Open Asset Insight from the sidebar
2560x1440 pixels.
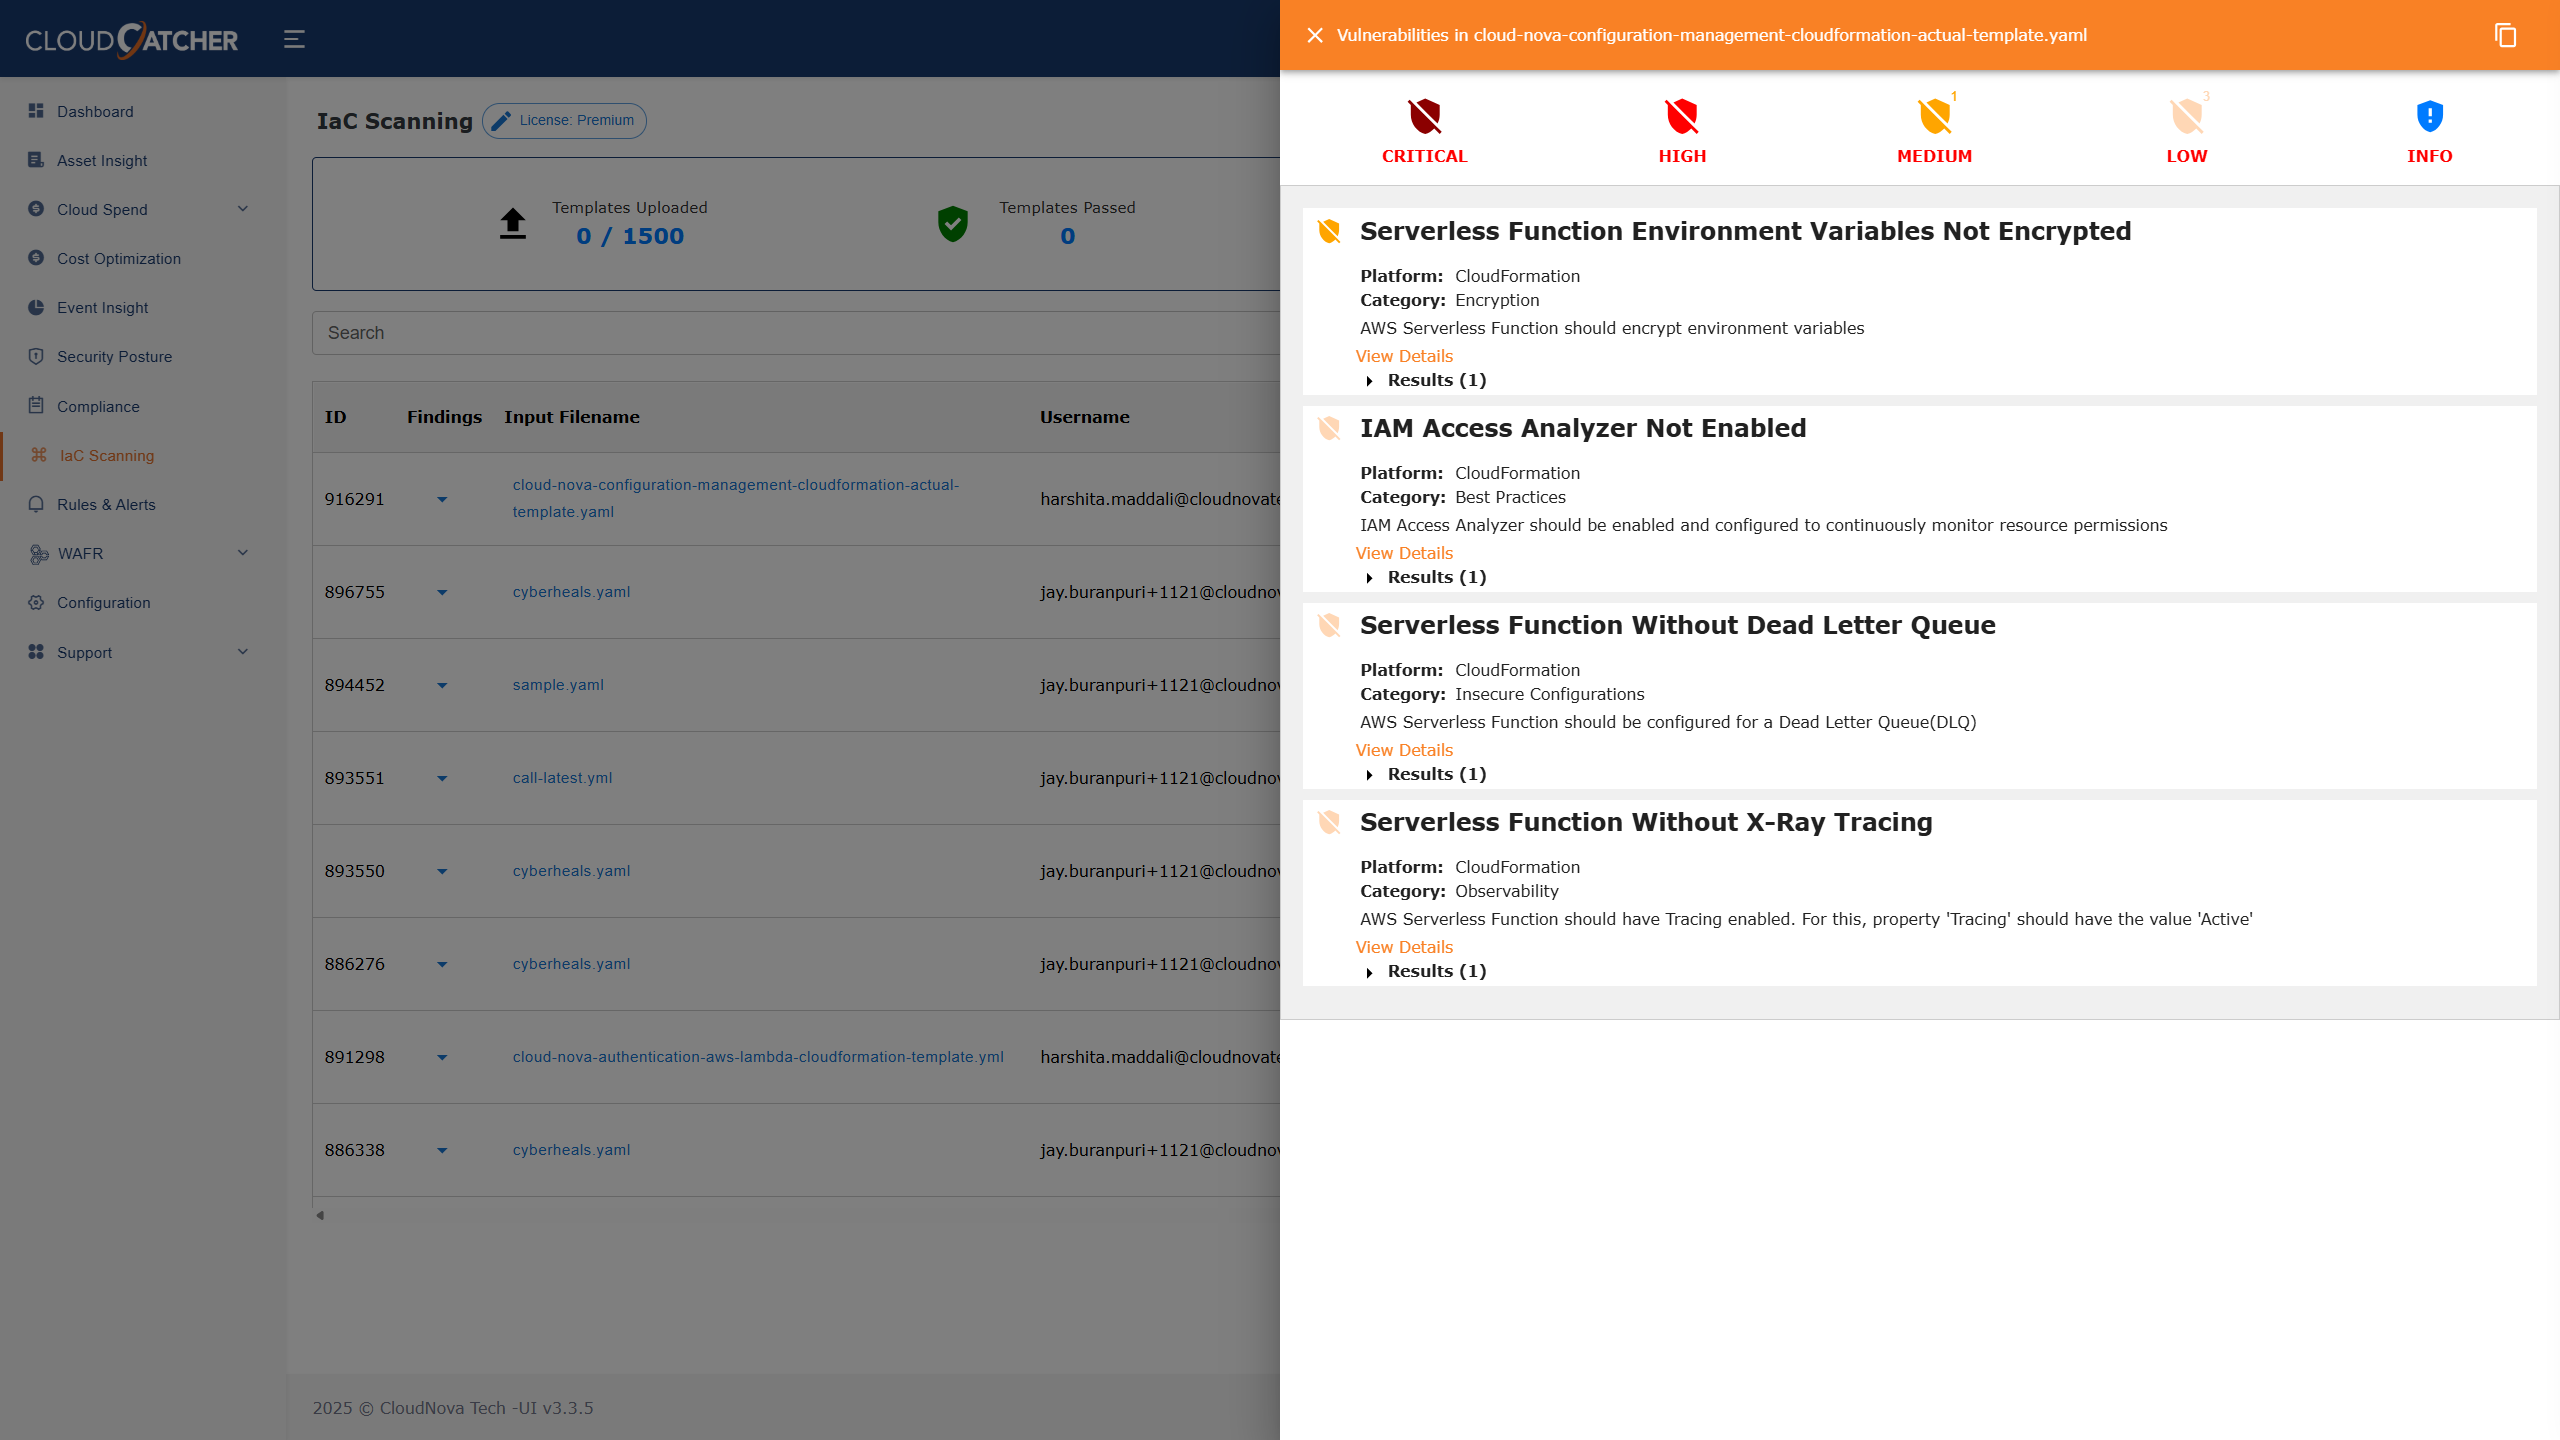click(102, 160)
